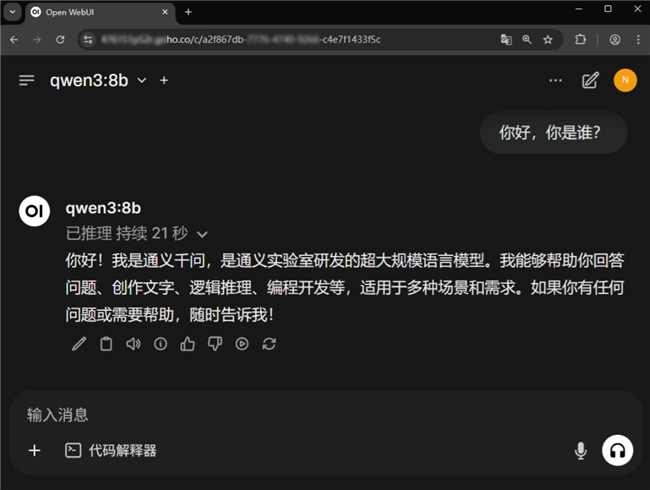
Task: Toggle the code interpreter option
Action: coord(111,450)
